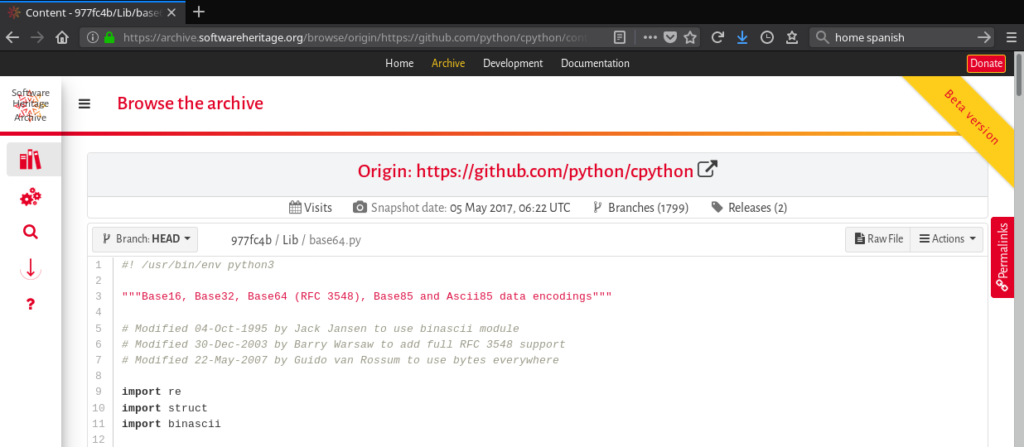
Task: Go to the Development menu item
Action: coord(512,63)
